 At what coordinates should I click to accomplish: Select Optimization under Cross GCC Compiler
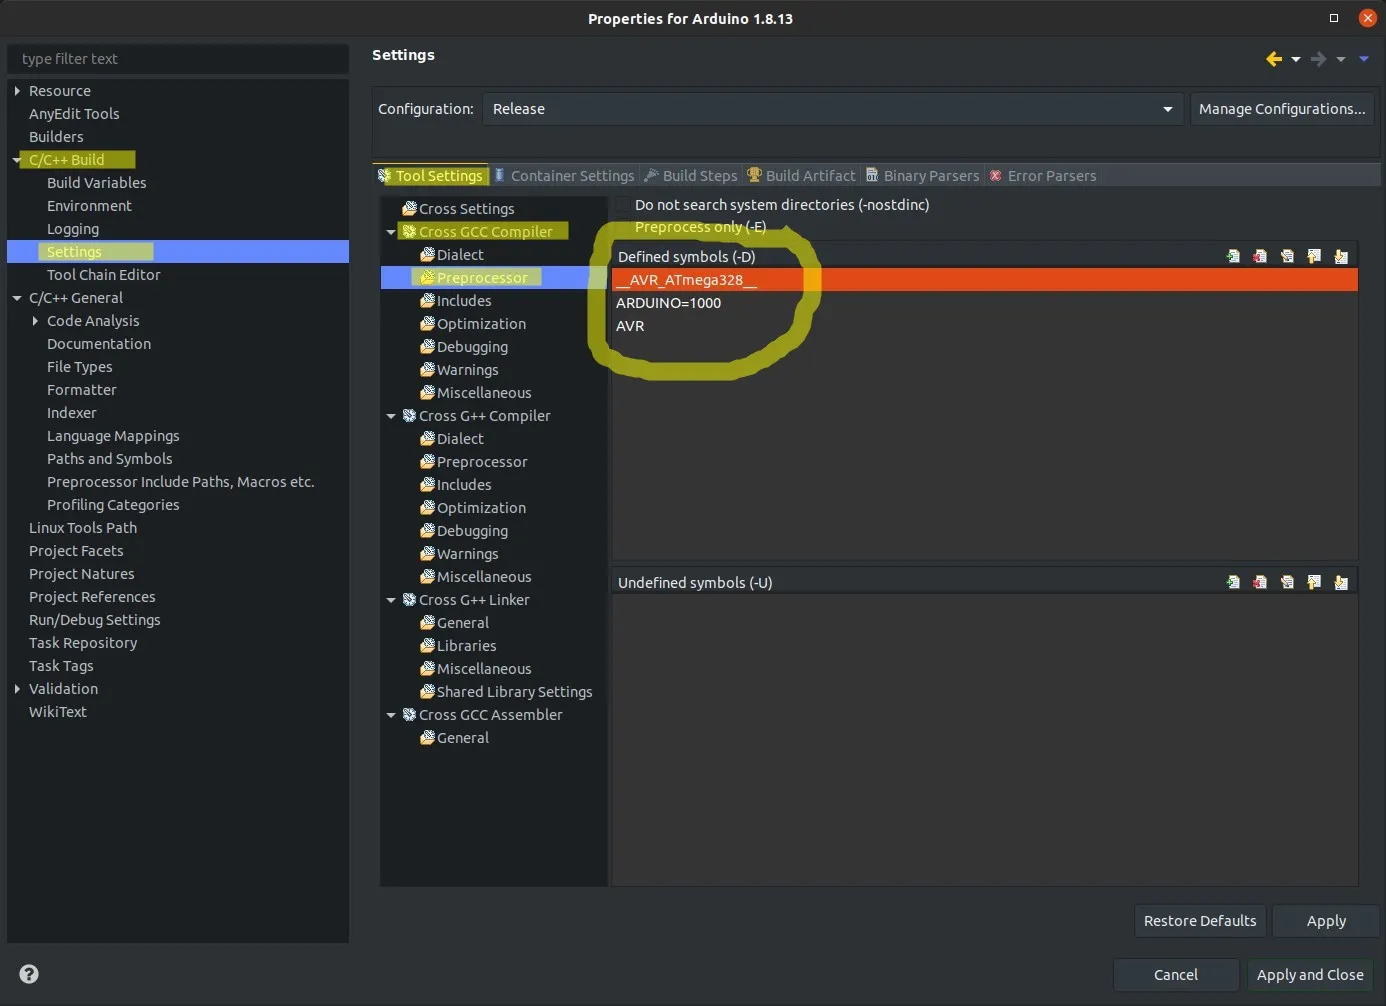[x=473, y=324]
